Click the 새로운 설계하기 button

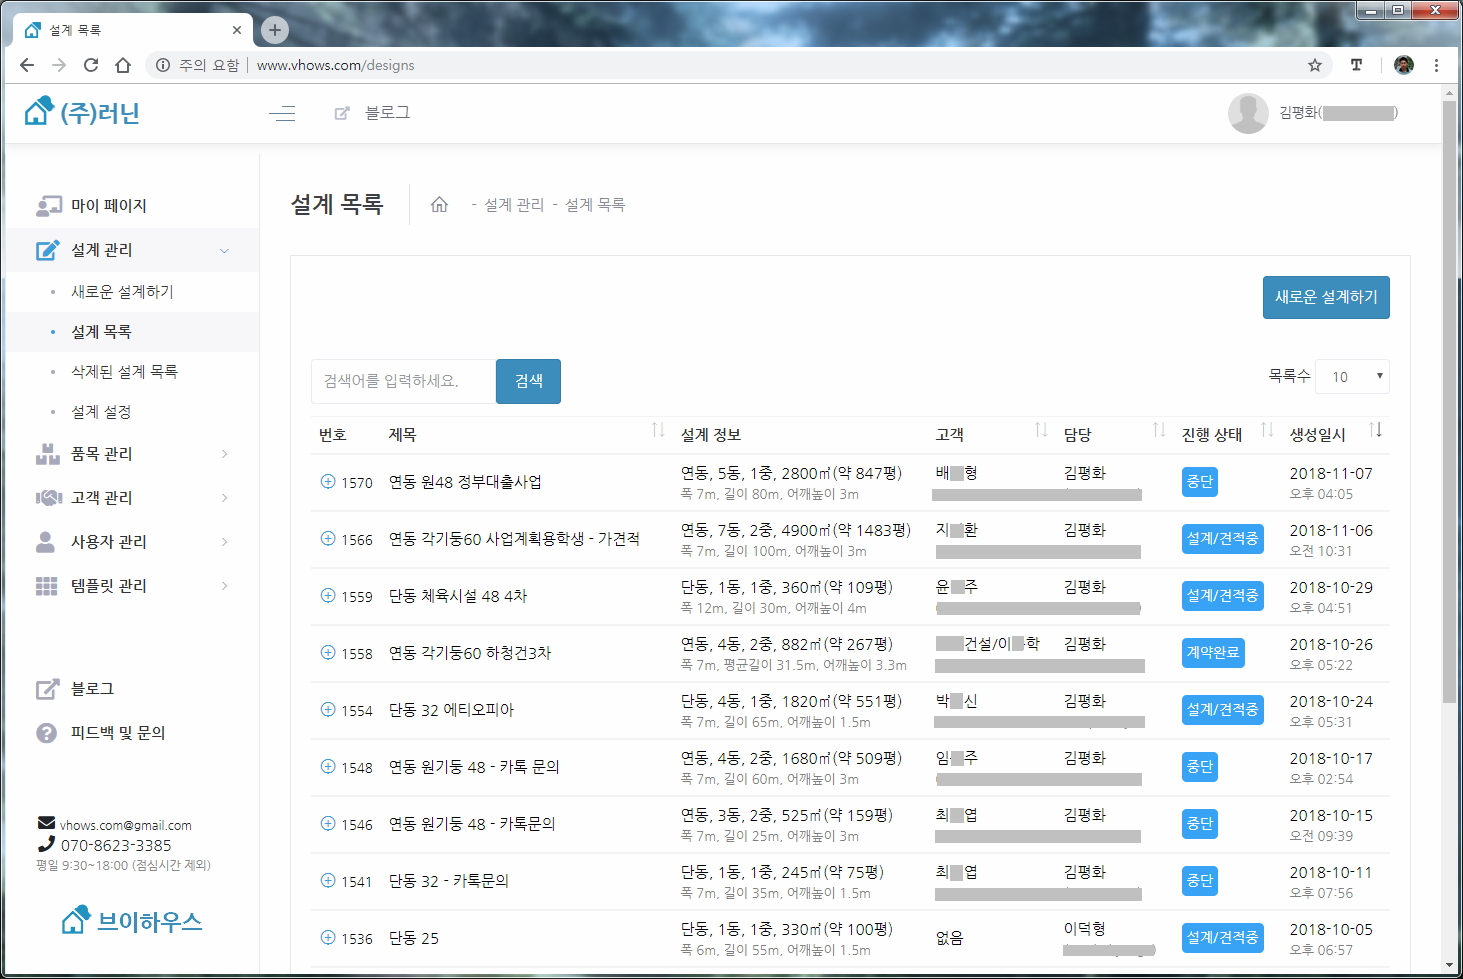click(x=1325, y=297)
